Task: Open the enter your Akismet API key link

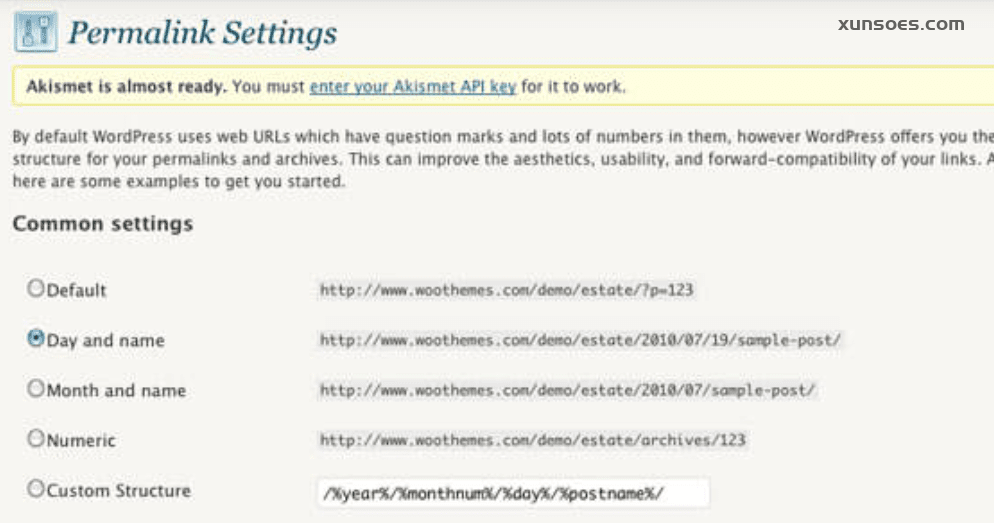Action: 413,87
